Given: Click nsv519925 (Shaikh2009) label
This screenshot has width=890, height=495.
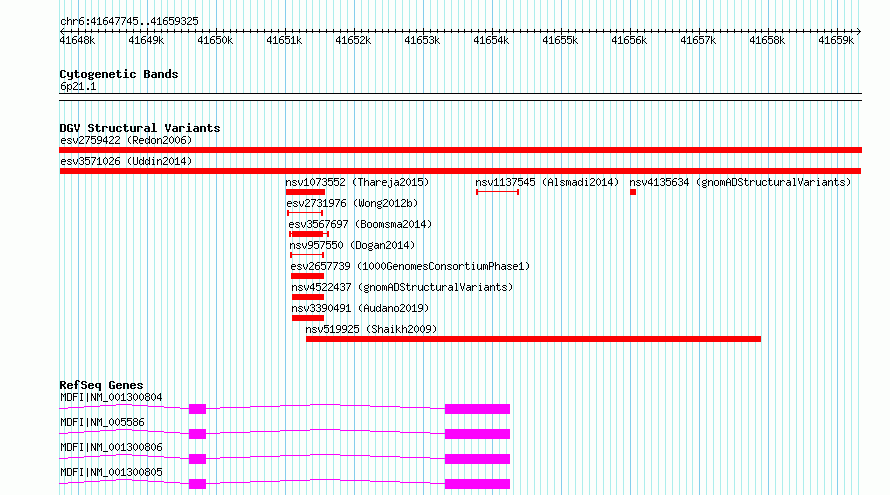Looking at the screenshot, I should [x=371, y=329].
